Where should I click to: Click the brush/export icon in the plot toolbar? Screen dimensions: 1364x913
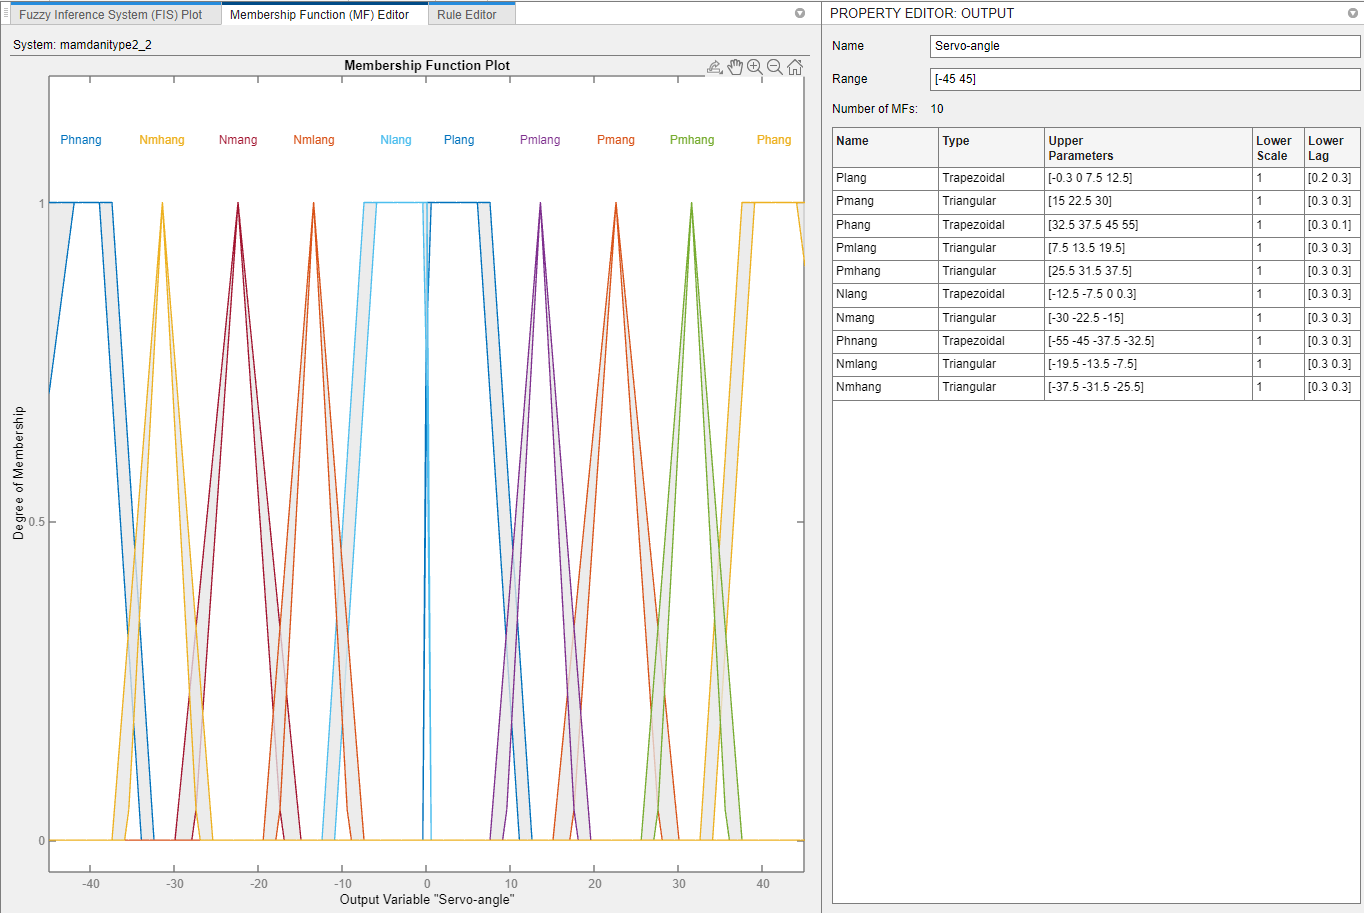[714, 67]
